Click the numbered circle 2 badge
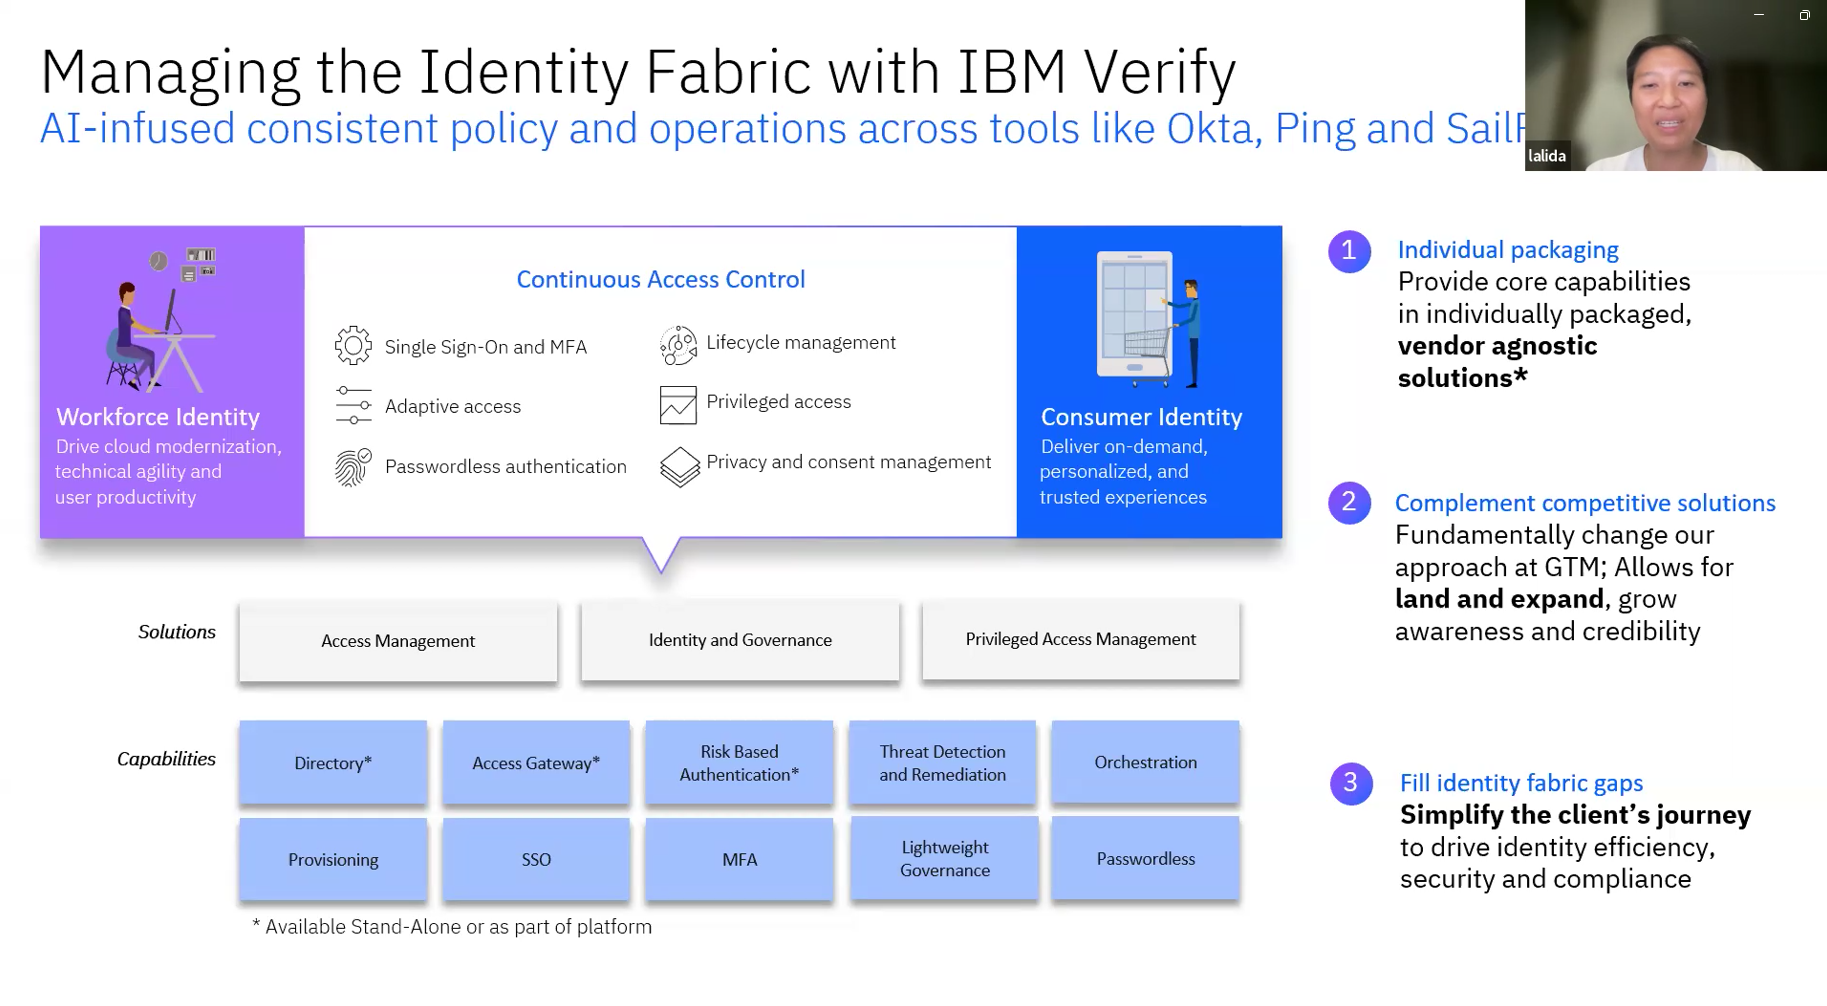1827x1006 pixels. pyautogui.click(x=1349, y=502)
